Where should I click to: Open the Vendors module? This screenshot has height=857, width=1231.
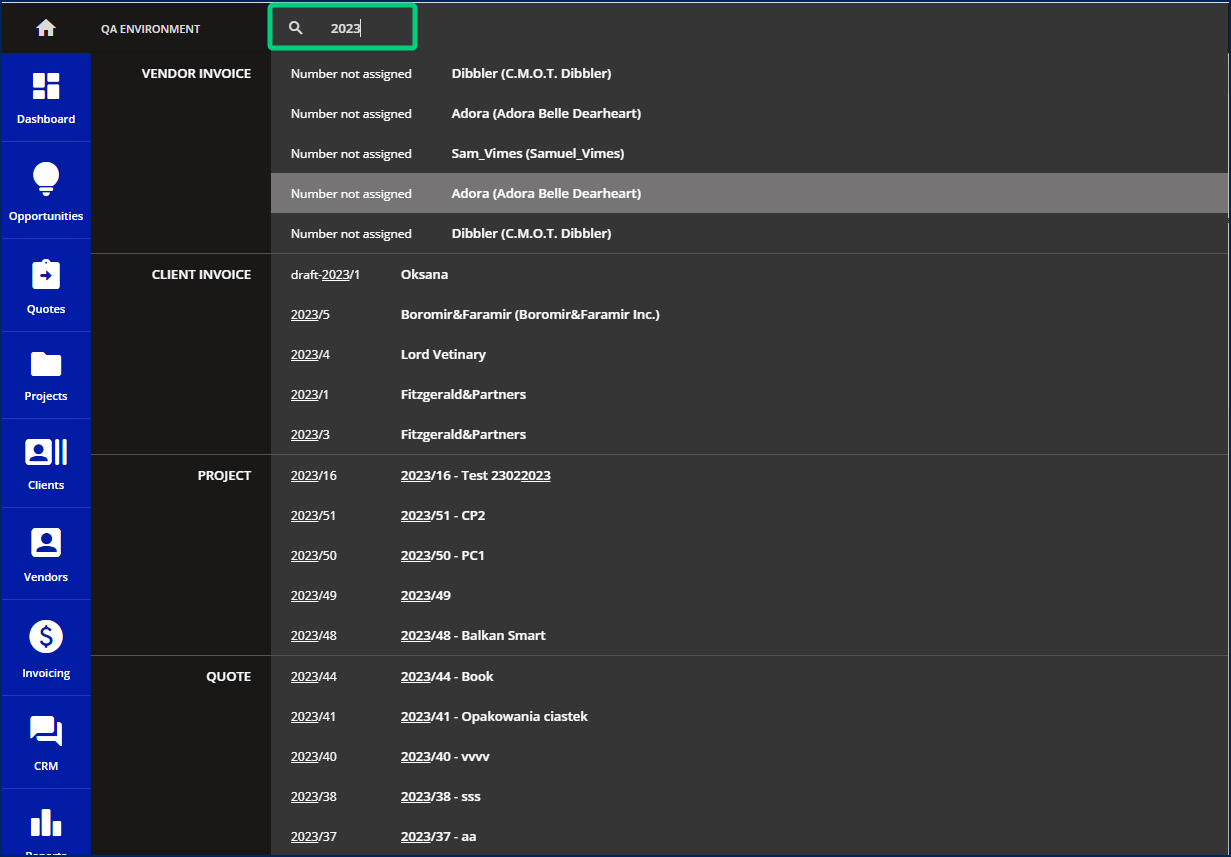(46, 555)
